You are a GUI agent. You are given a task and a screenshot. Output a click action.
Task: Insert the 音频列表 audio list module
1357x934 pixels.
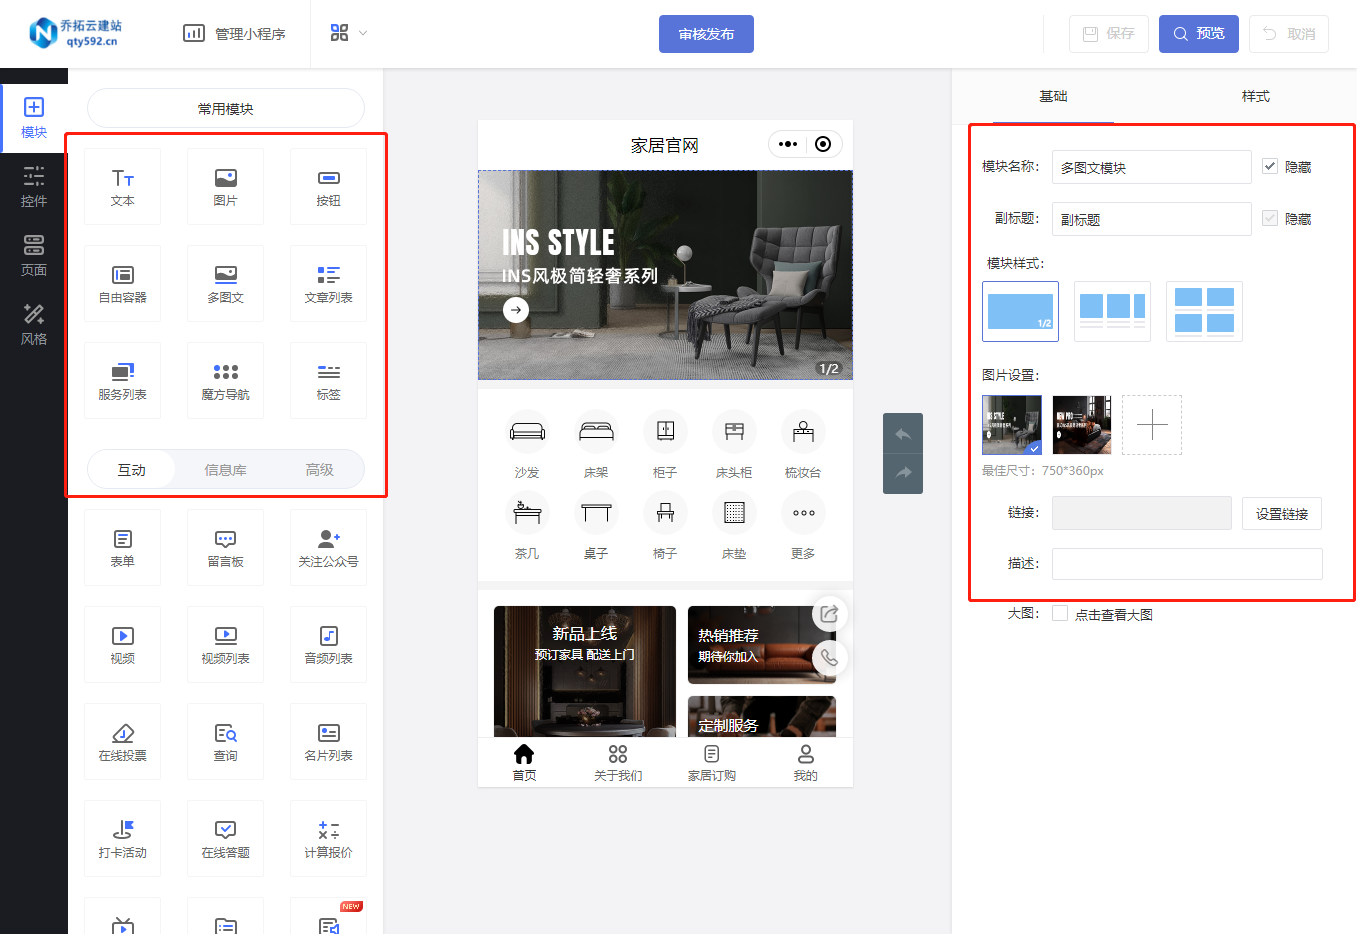[x=328, y=645]
